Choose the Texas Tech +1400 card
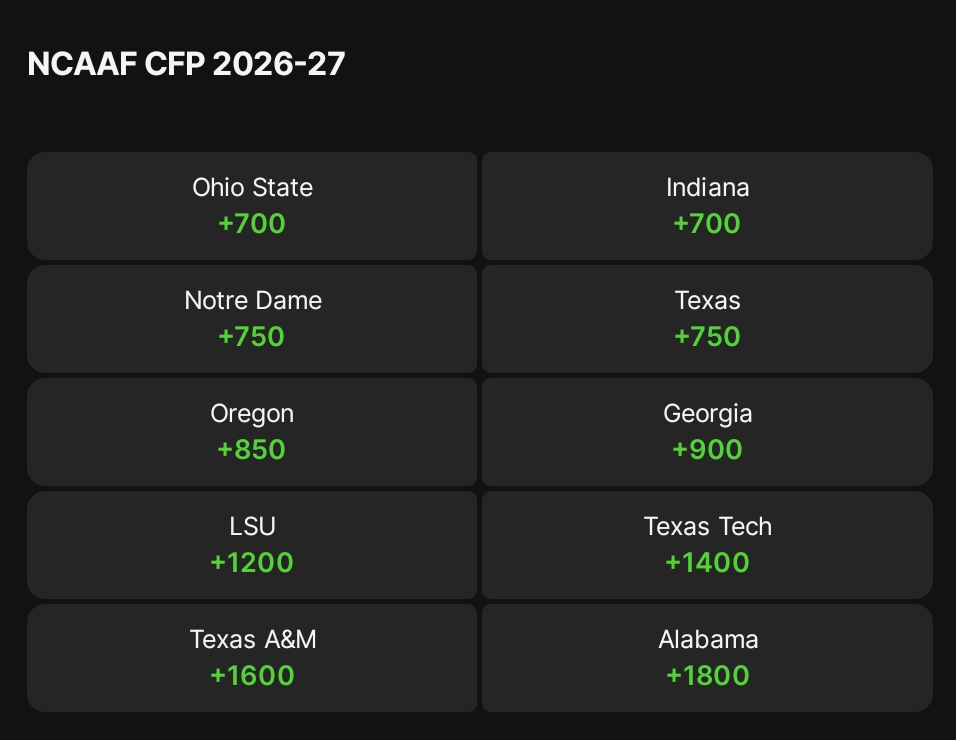This screenshot has width=956, height=740. click(707, 545)
